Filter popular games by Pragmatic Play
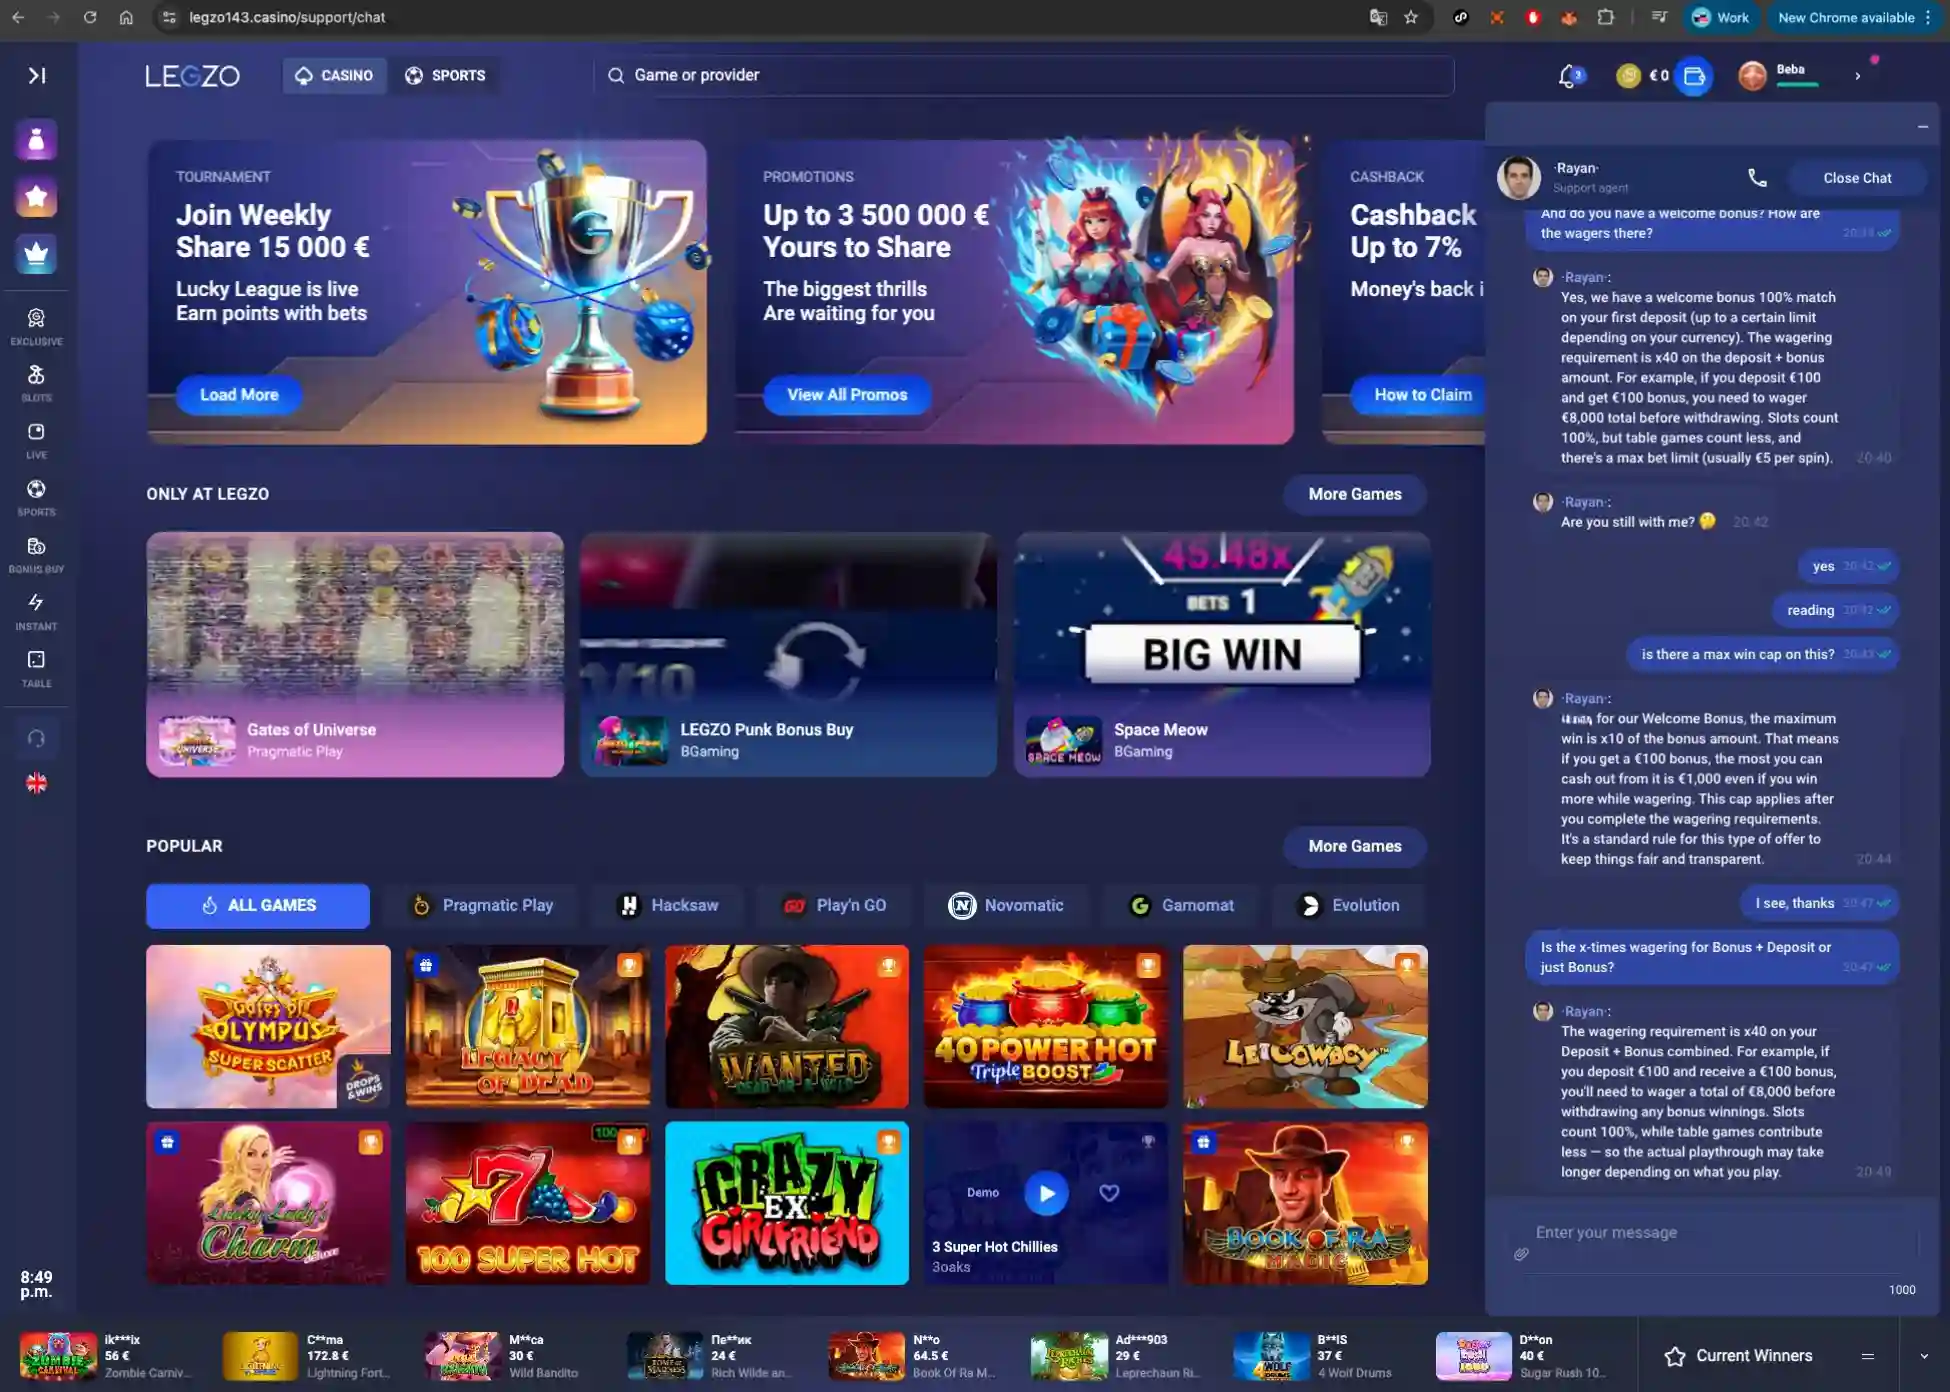 tap(483, 906)
